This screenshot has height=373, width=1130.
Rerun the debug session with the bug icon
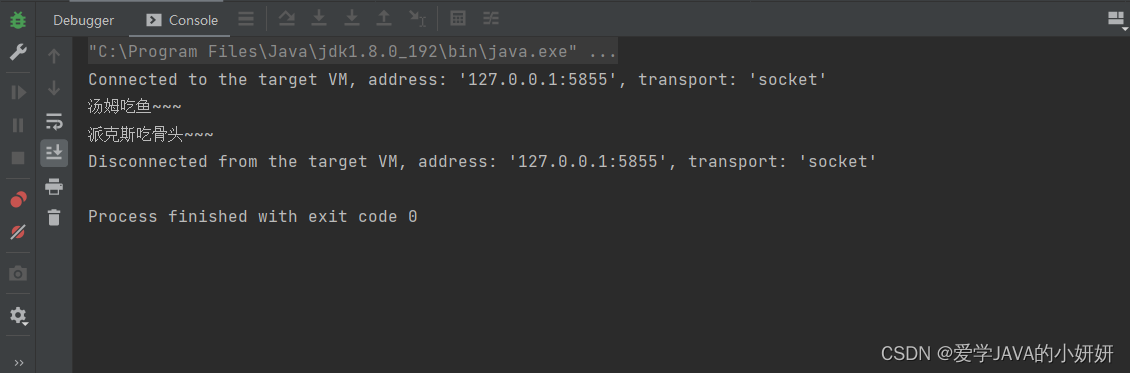coord(18,20)
